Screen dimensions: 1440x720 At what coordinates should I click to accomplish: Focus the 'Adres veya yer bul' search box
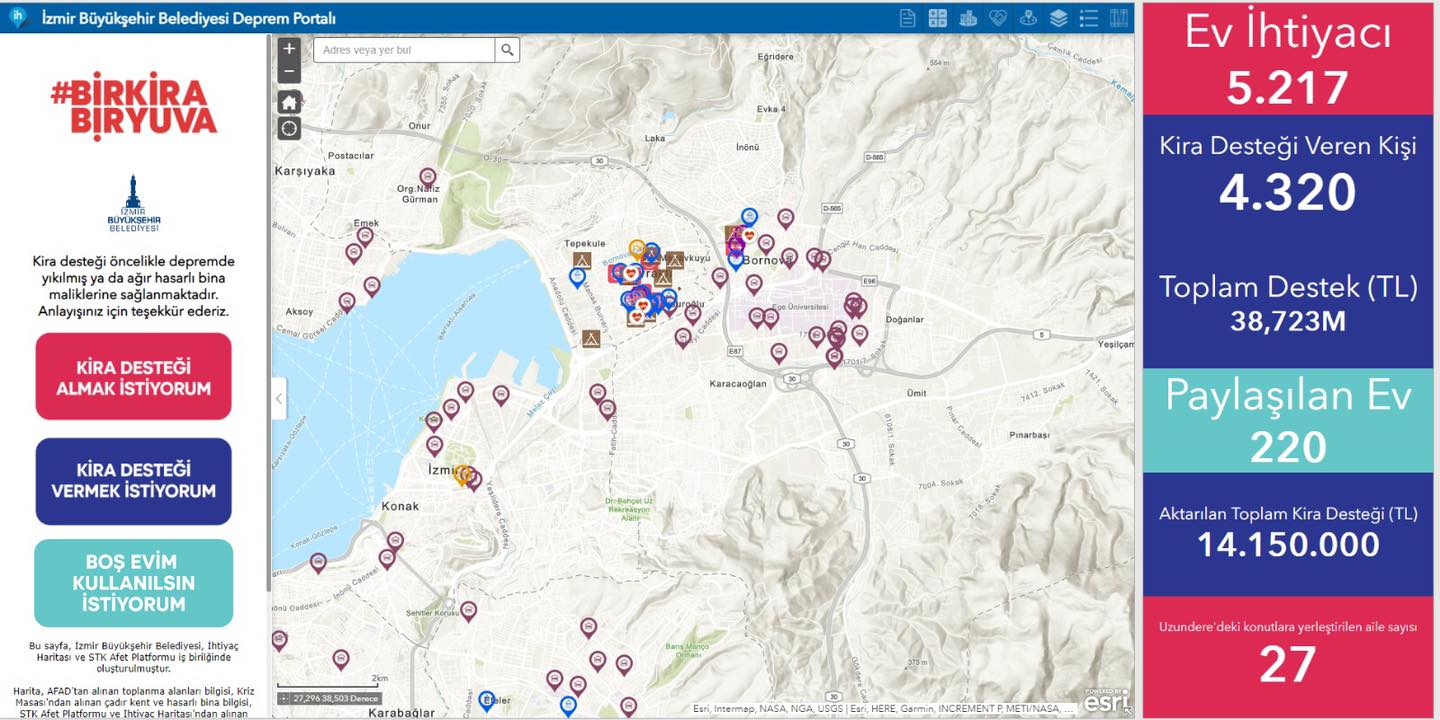pos(404,50)
